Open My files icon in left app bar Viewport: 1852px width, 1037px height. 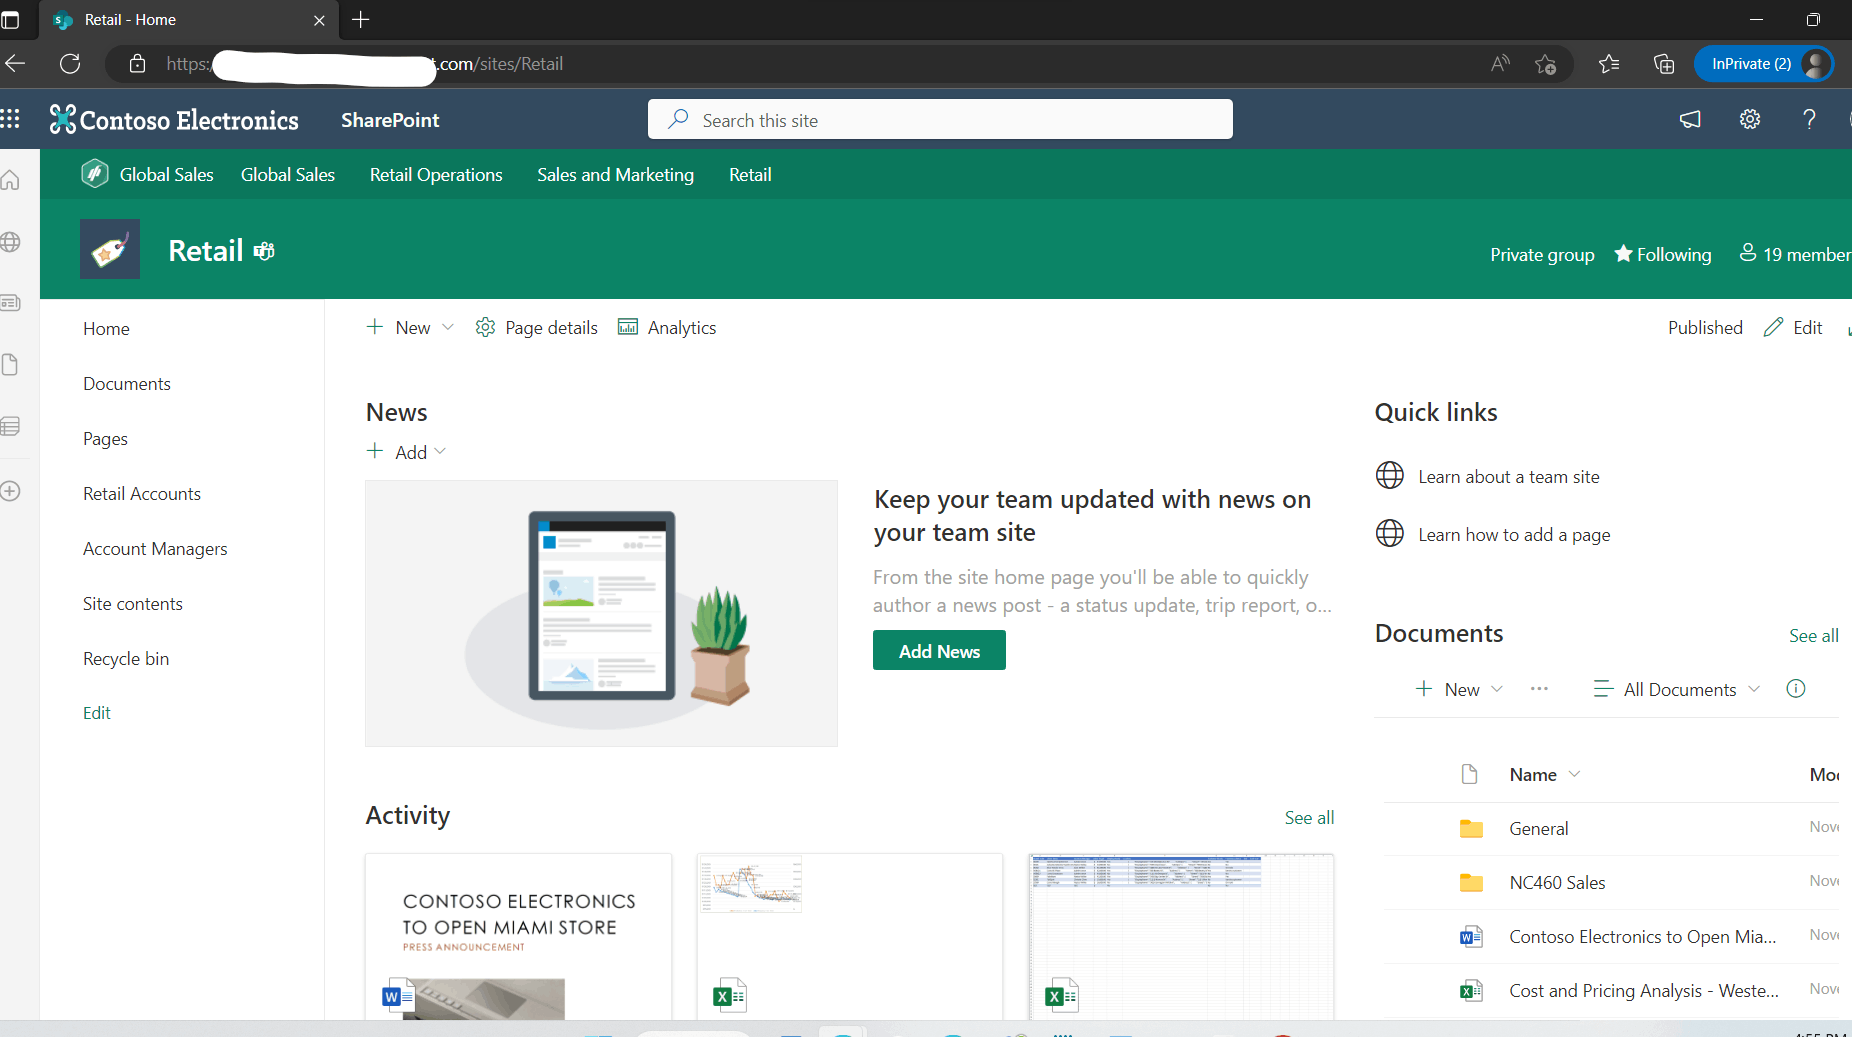tap(10, 365)
